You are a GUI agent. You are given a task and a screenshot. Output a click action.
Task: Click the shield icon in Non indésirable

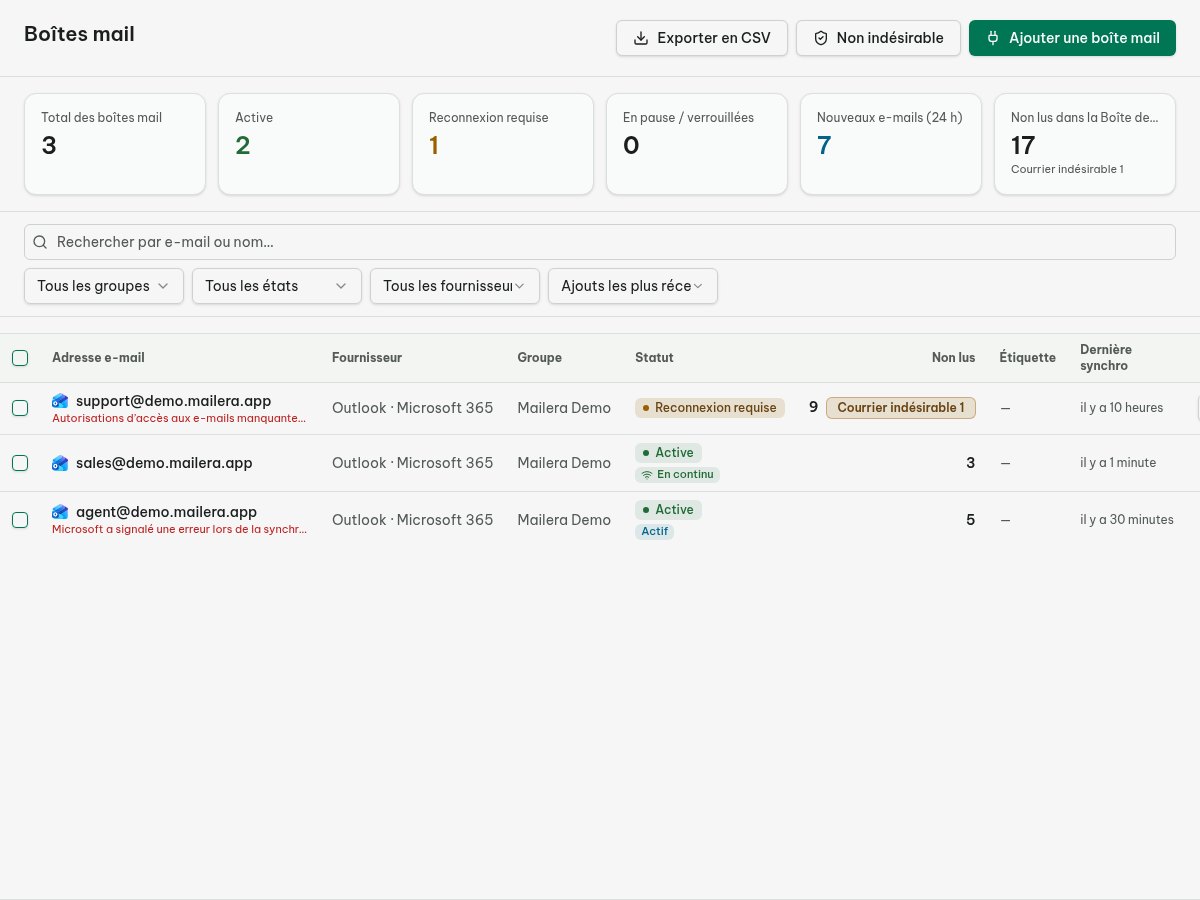821,38
